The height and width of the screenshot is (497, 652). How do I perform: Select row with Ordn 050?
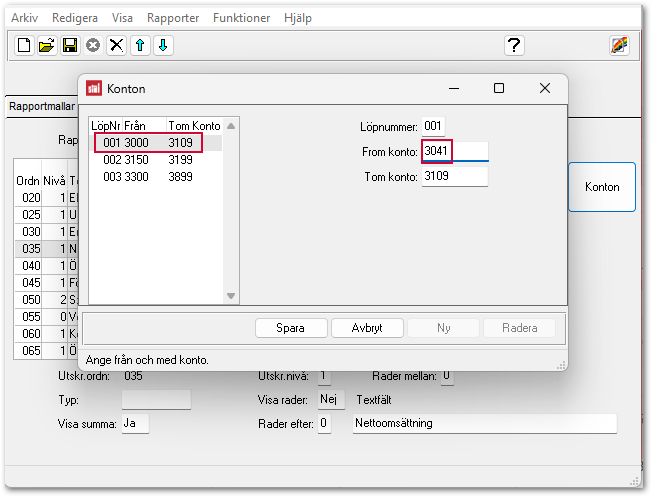tap(47, 300)
